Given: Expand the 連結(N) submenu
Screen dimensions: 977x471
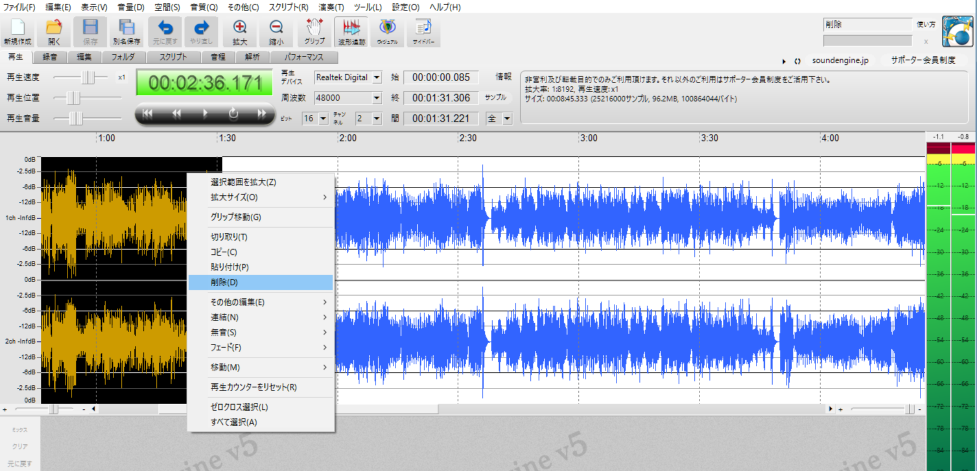Looking at the screenshot, I should (x=260, y=317).
